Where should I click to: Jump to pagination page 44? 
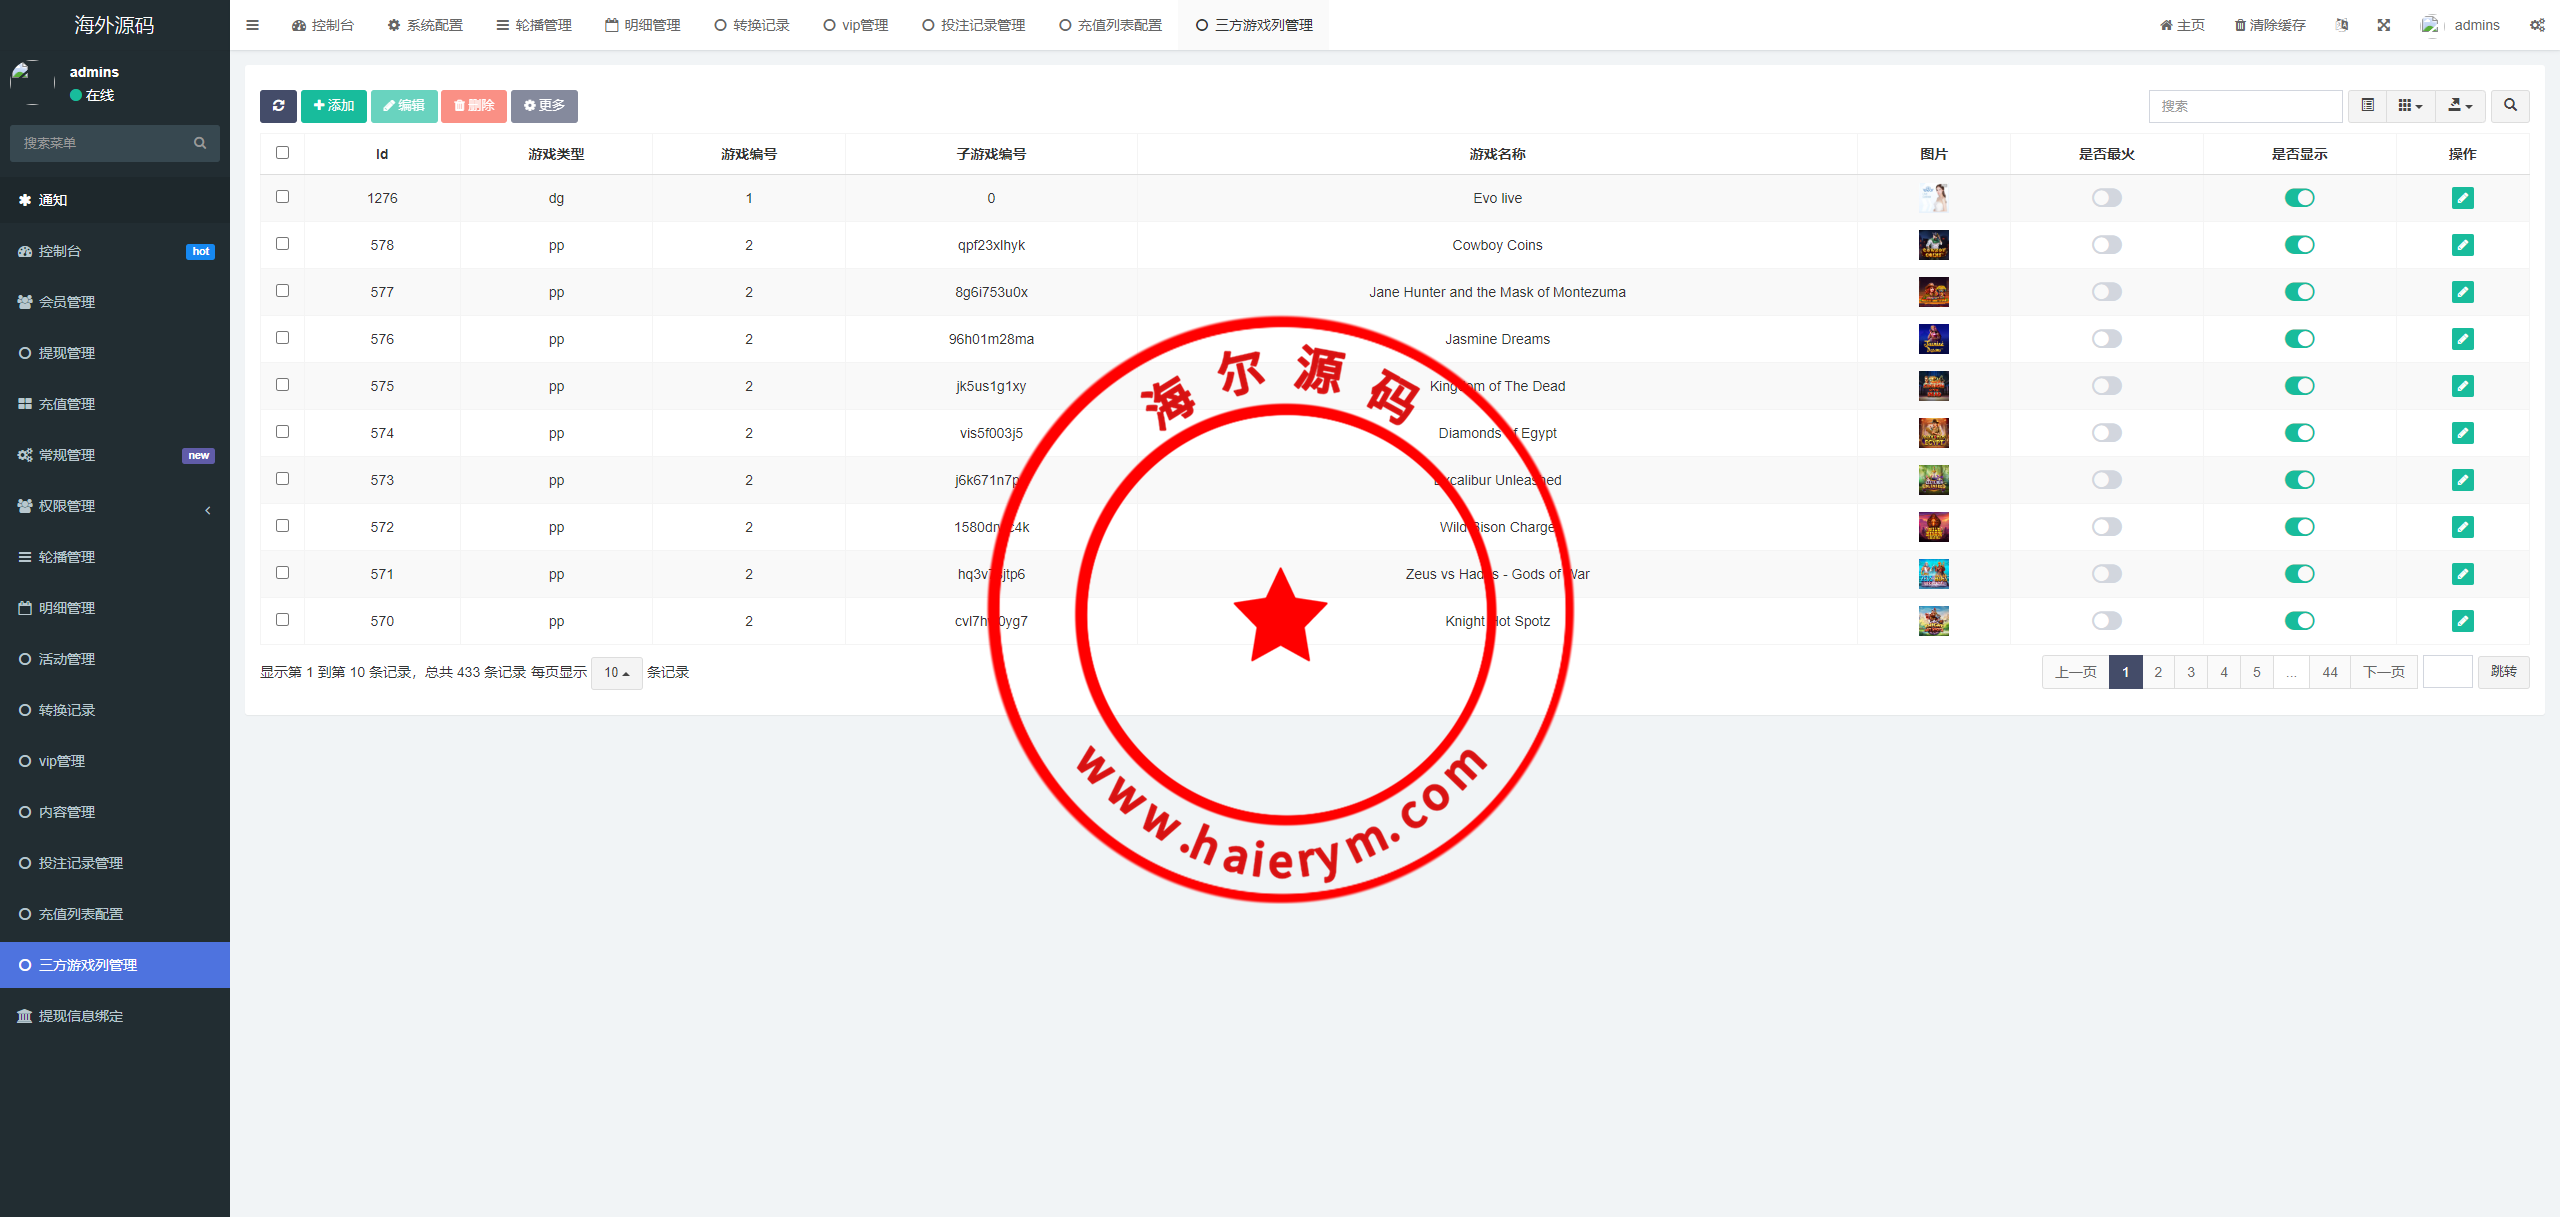point(2329,672)
